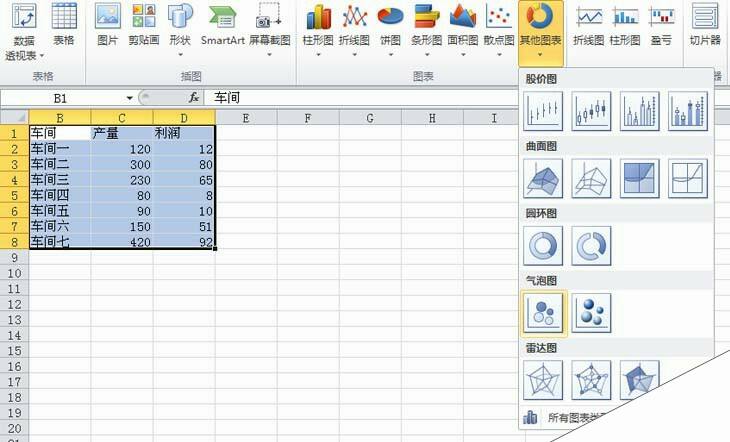This screenshot has height=442, width=730.
Task: Select the highlighted 气泡图 bubble chart
Action: (x=543, y=313)
